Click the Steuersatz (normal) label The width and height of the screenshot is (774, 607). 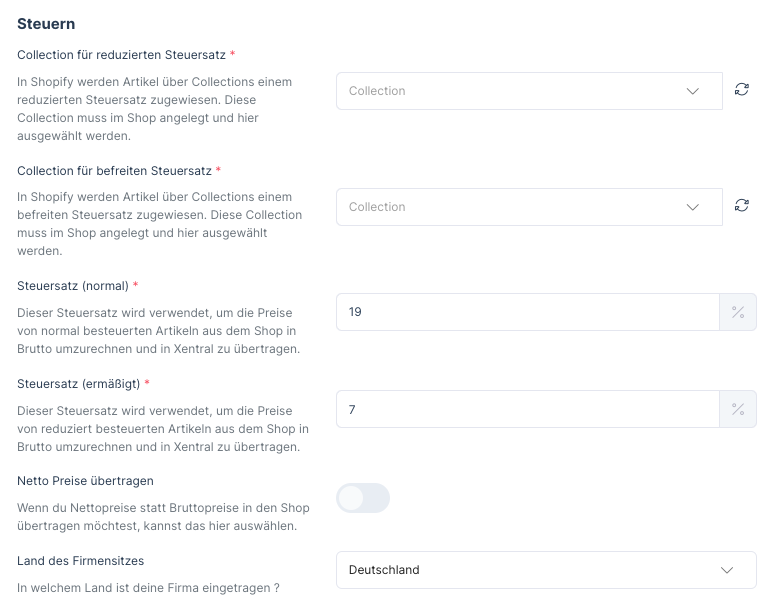click(x=72, y=286)
